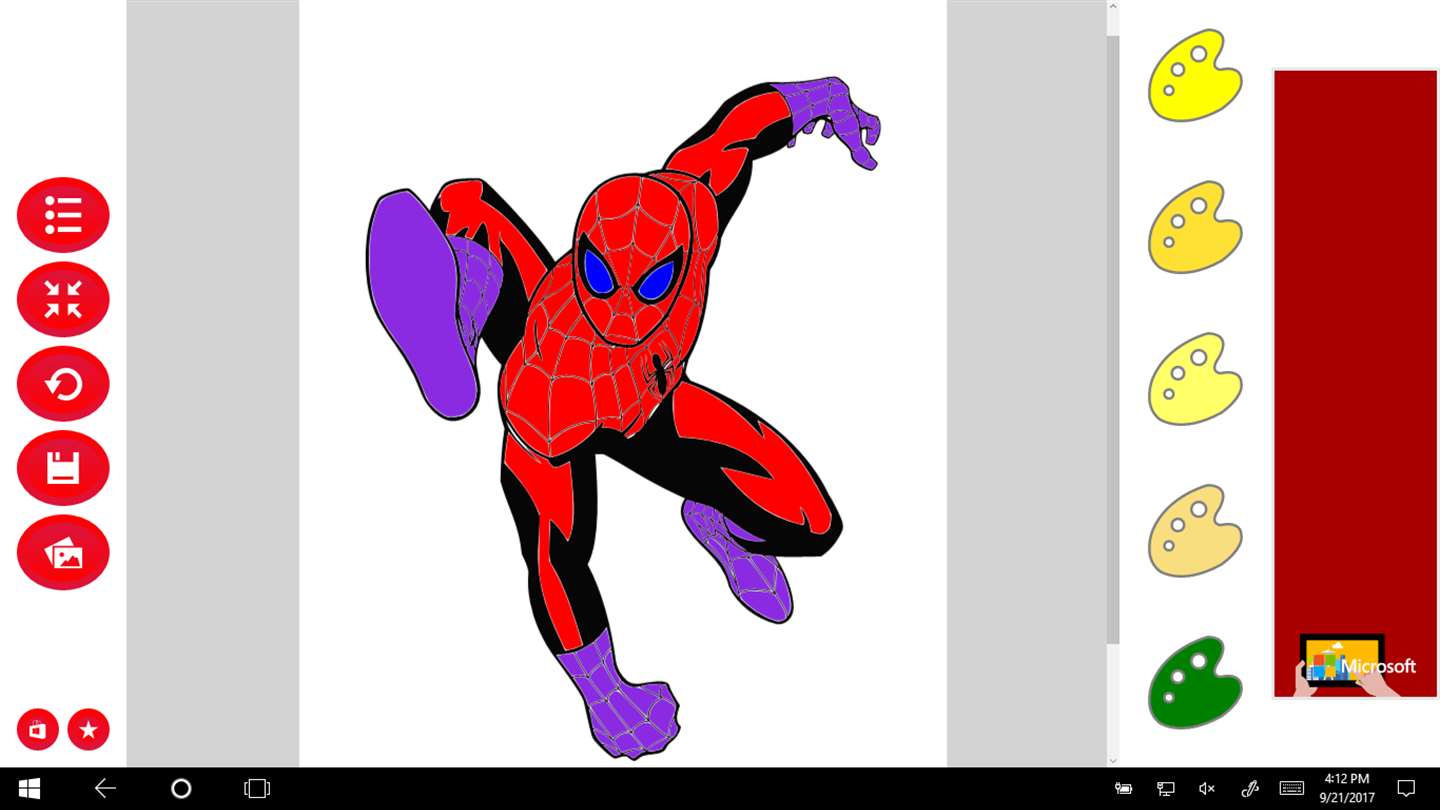
Task: Click the star rating button
Action: [x=89, y=730]
